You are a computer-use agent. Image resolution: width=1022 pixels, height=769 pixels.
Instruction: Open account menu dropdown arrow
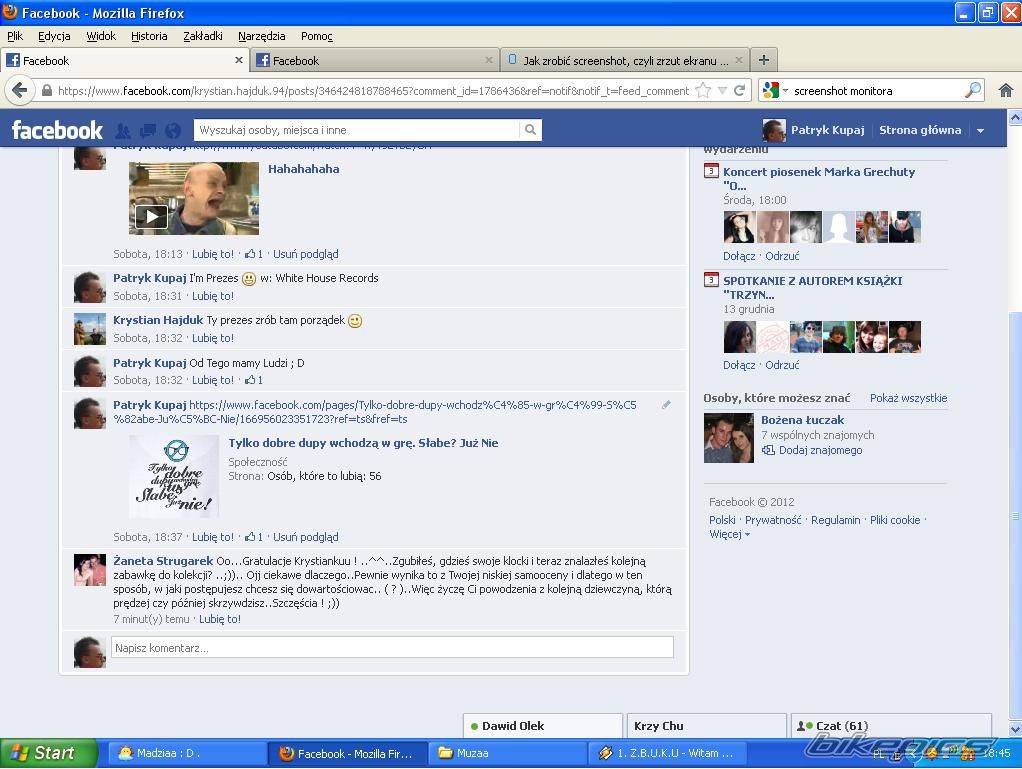(980, 130)
